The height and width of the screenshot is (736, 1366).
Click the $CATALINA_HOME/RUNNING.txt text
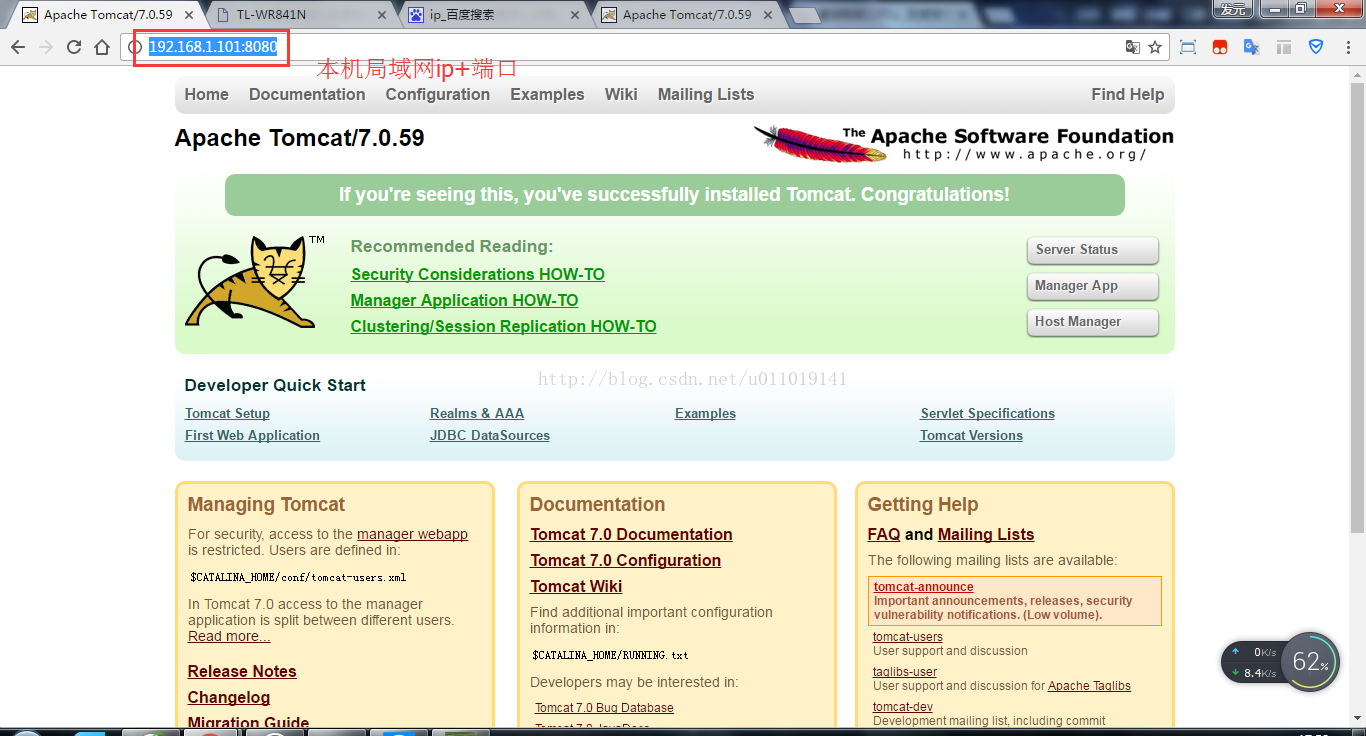point(610,656)
